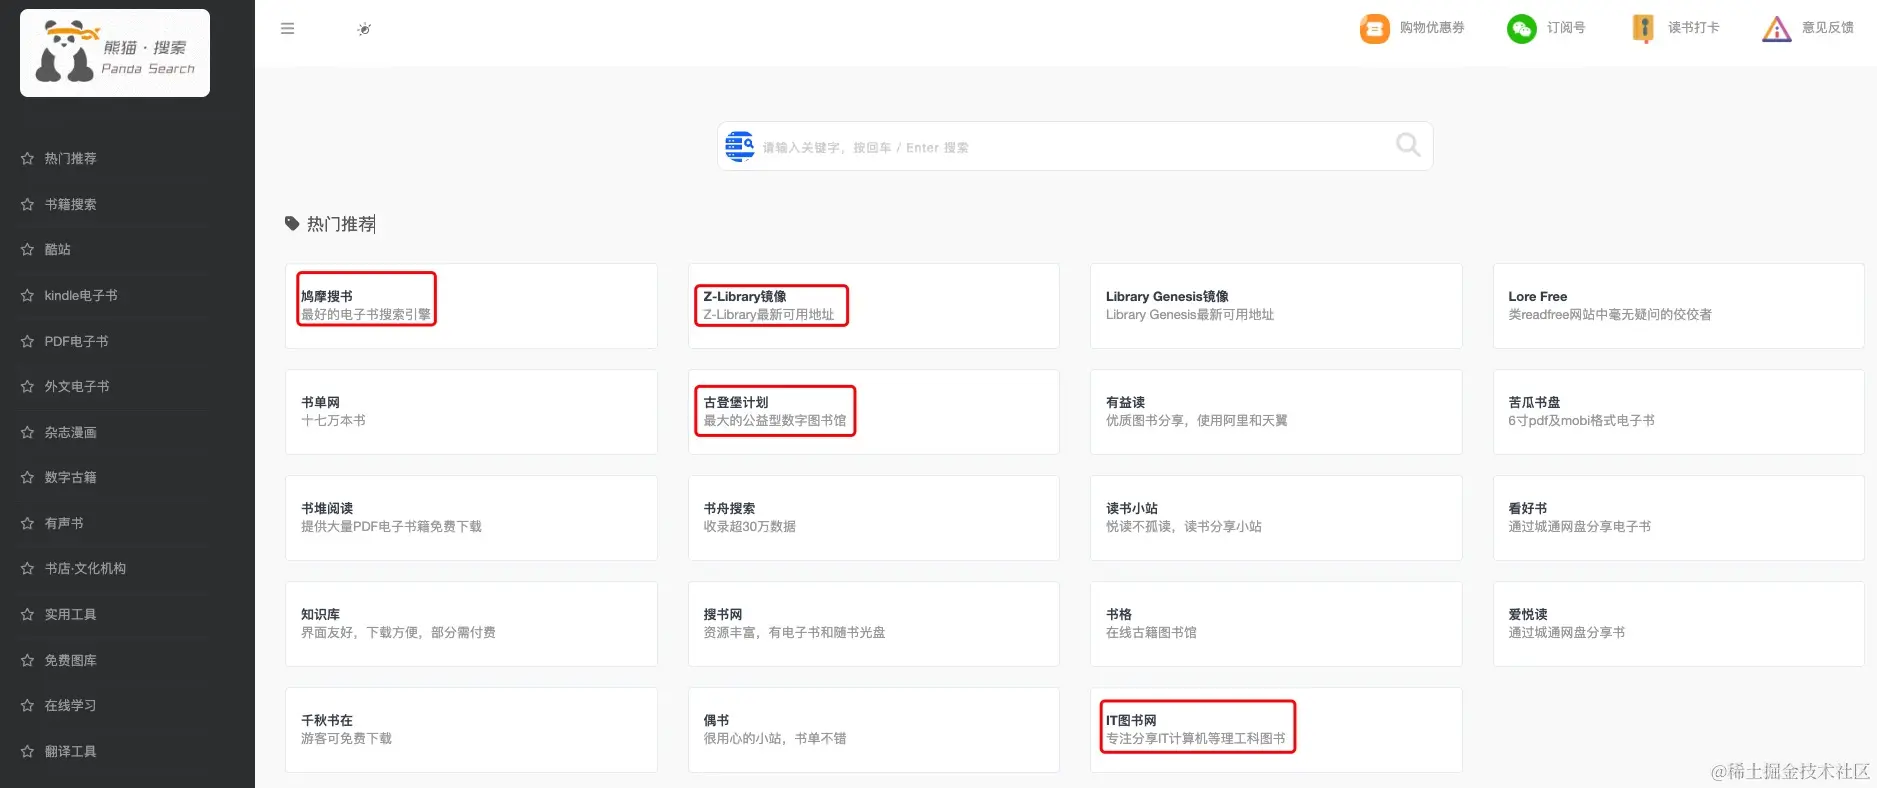
Task: Click the star icon beside 实用工具
Action: 27,614
